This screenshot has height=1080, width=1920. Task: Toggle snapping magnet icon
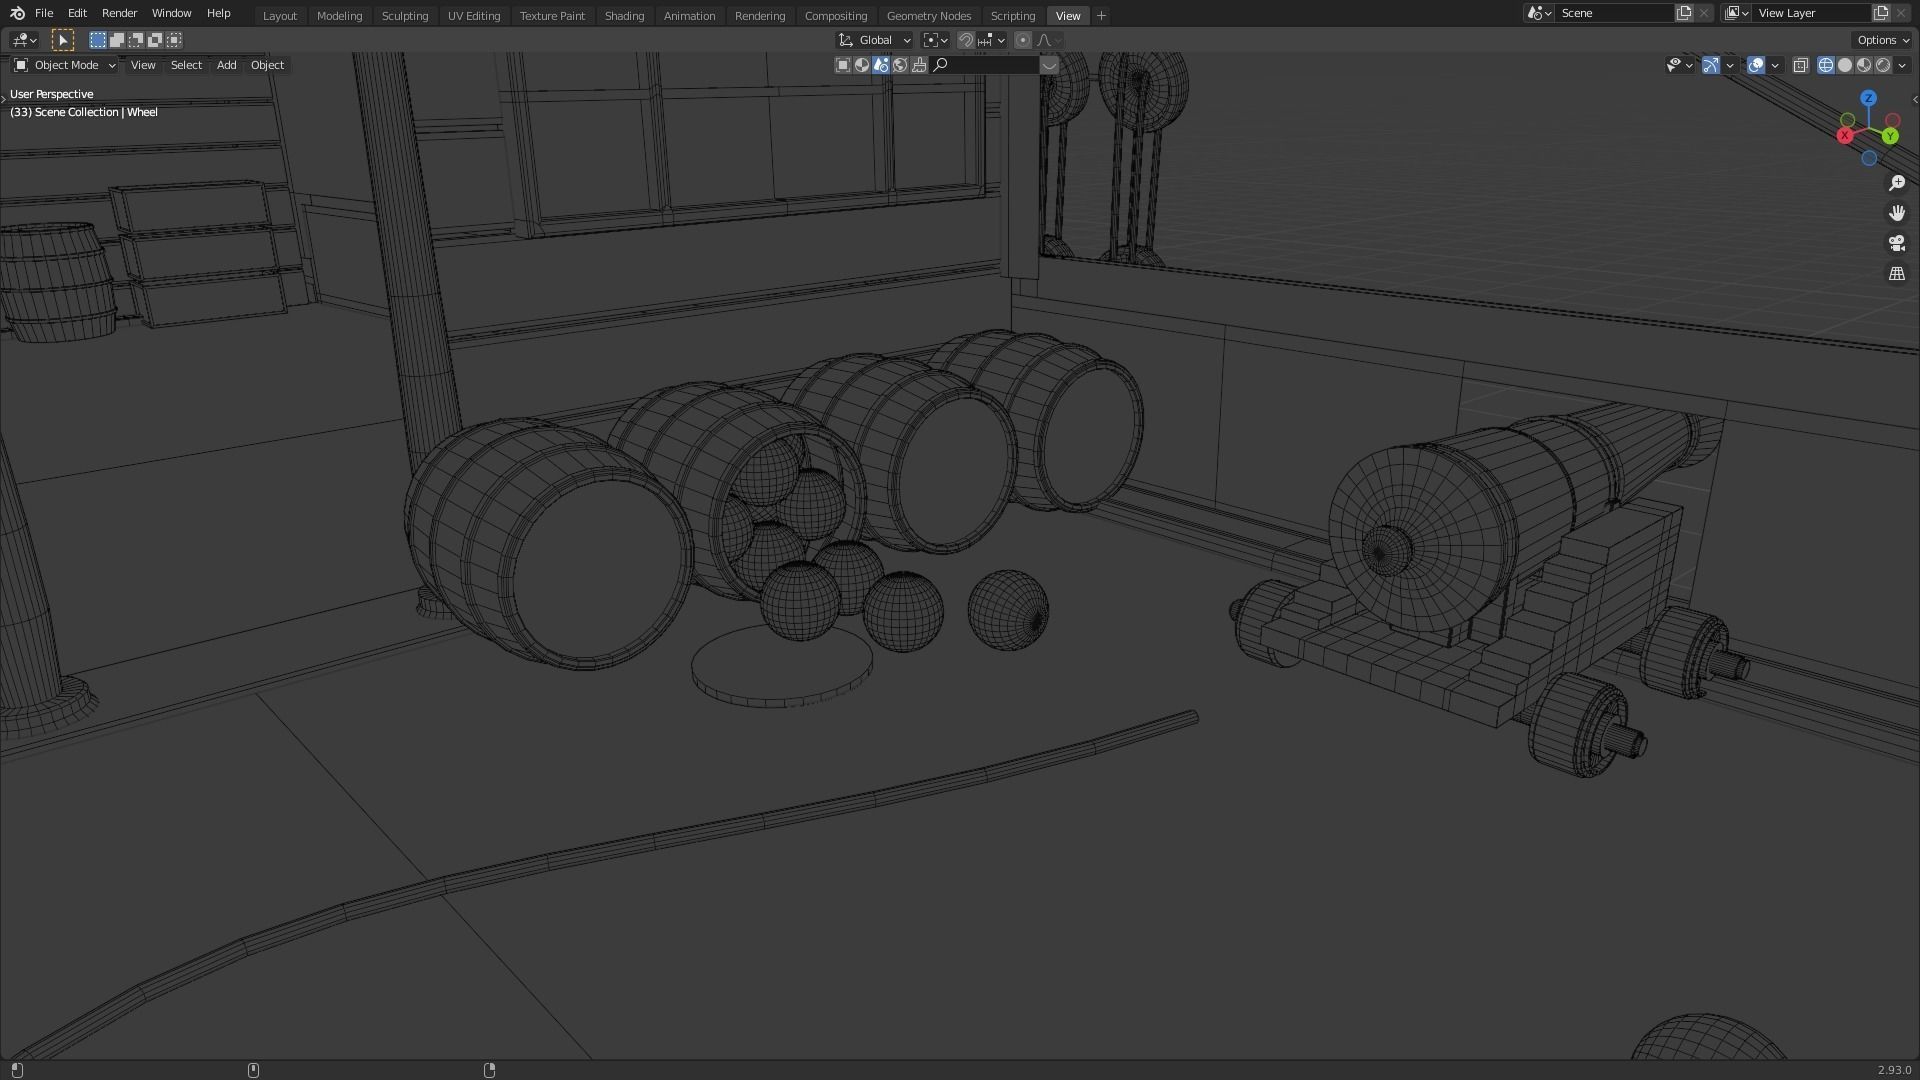(966, 40)
